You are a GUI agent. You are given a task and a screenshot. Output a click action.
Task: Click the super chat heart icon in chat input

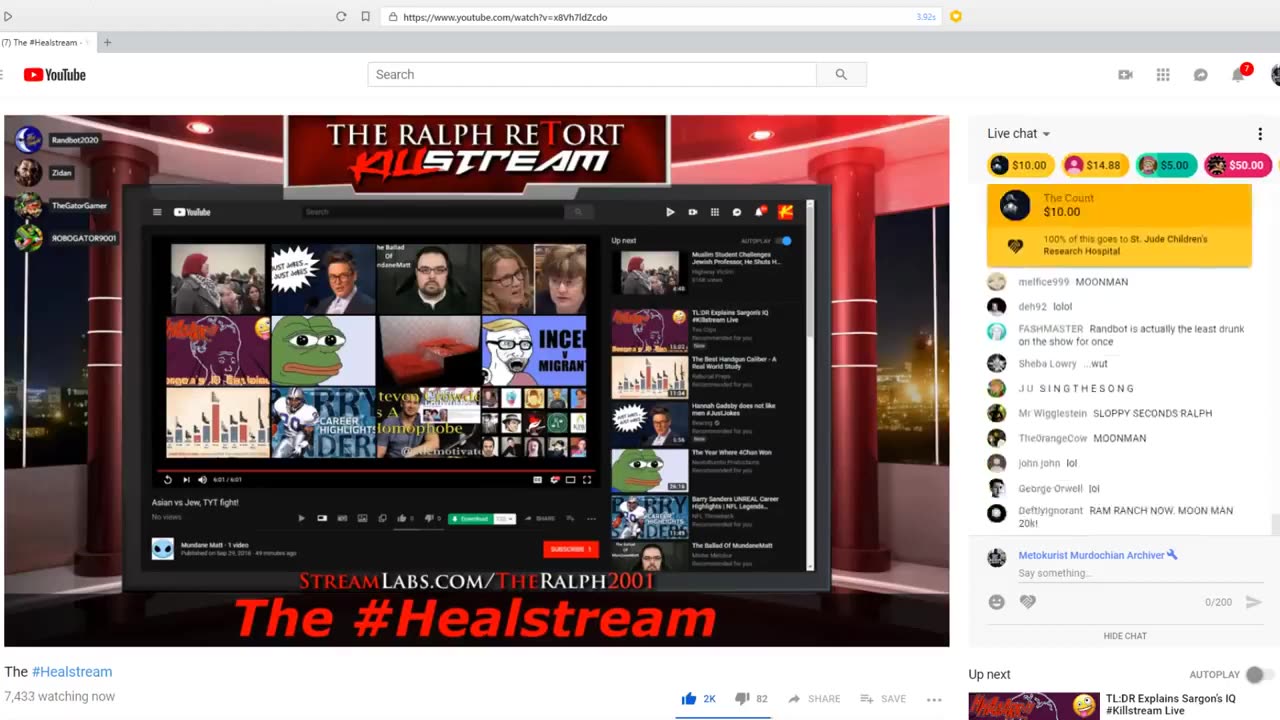(1027, 602)
